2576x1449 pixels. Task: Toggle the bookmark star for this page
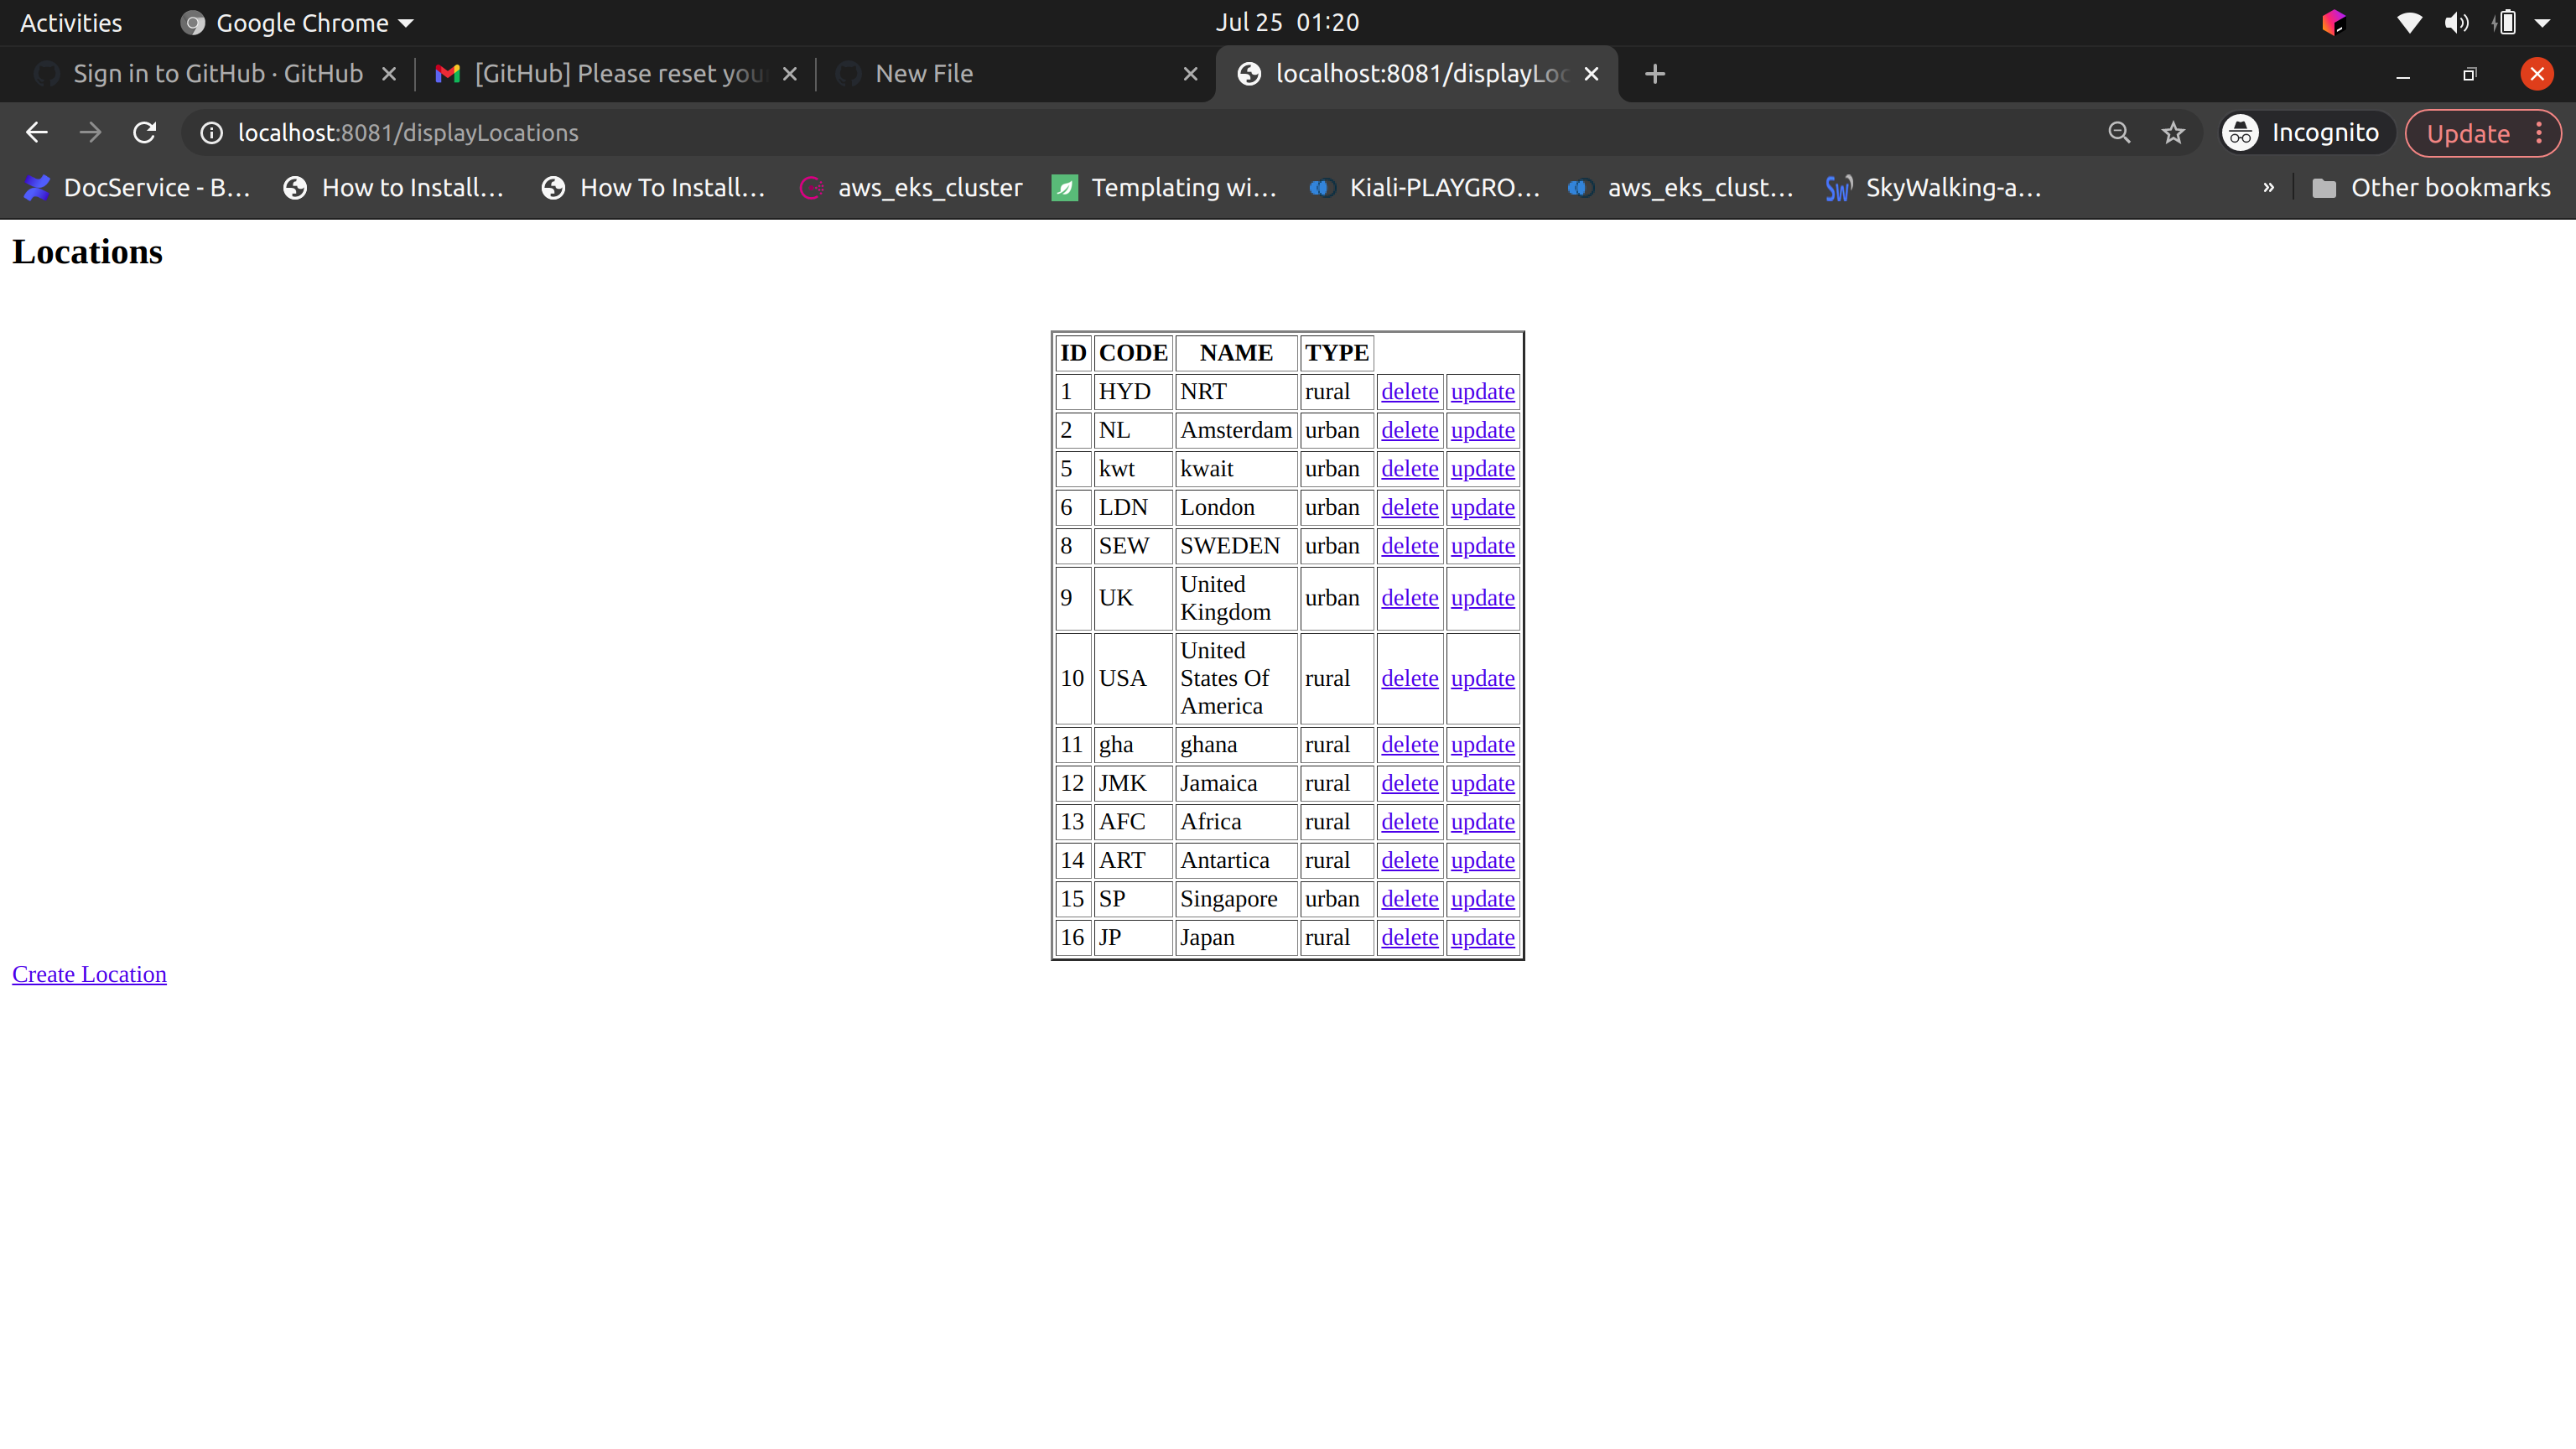2172,132
